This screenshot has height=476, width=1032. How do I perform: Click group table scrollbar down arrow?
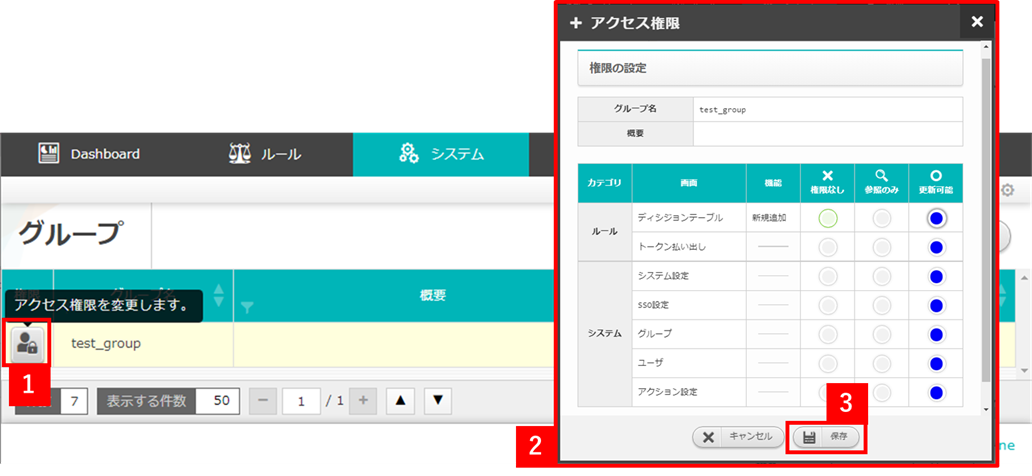tap(1024, 371)
